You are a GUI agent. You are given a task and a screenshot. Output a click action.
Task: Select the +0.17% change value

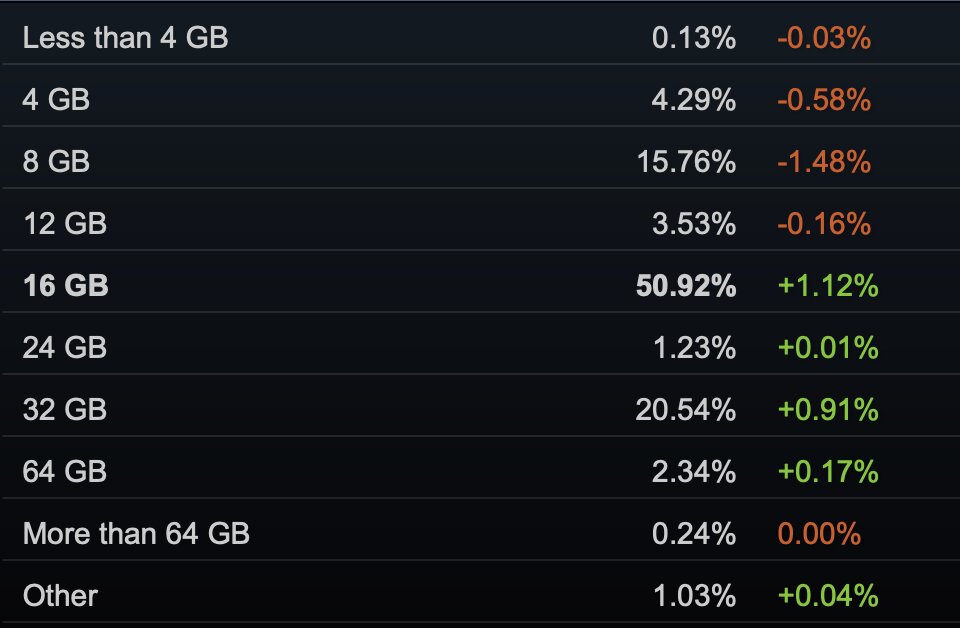pyautogui.click(x=828, y=472)
